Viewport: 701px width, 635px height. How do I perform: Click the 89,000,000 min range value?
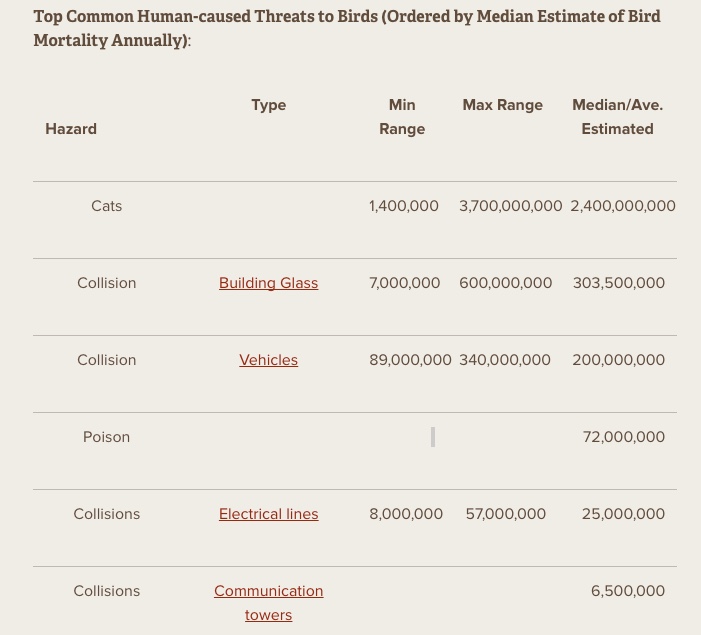click(410, 360)
